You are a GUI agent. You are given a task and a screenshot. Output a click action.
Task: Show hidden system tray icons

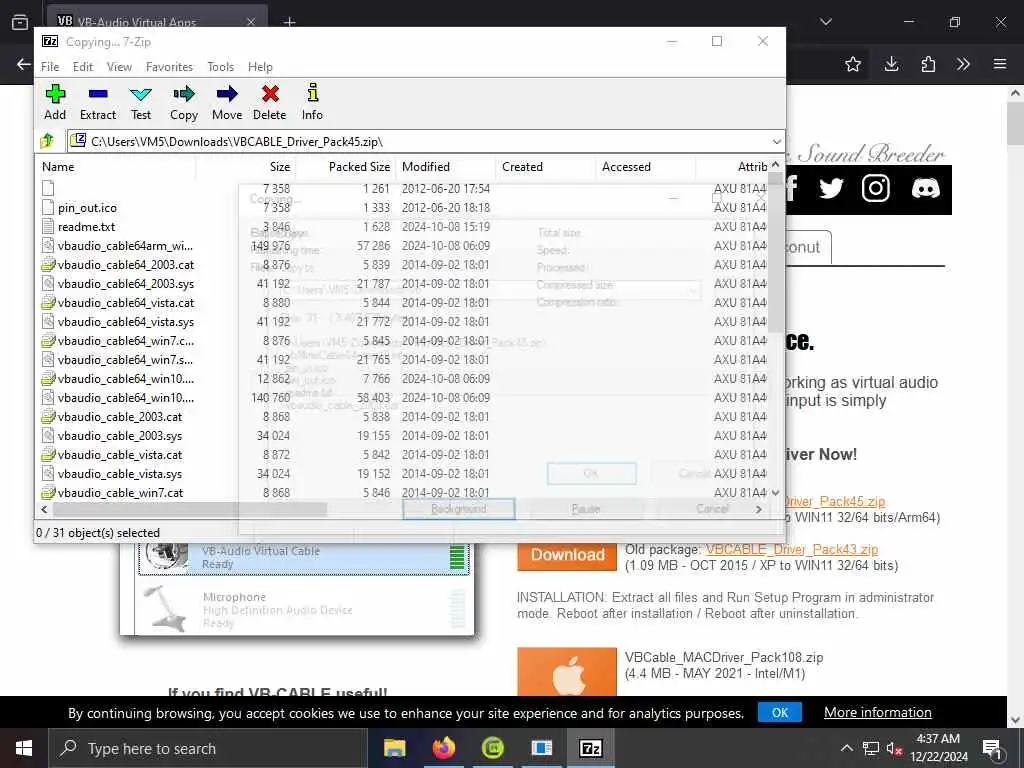pos(846,748)
